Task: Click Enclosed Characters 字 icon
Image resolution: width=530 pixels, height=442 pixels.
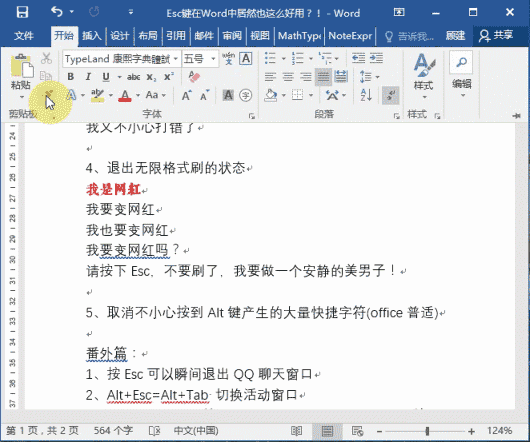Action: click(245, 95)
